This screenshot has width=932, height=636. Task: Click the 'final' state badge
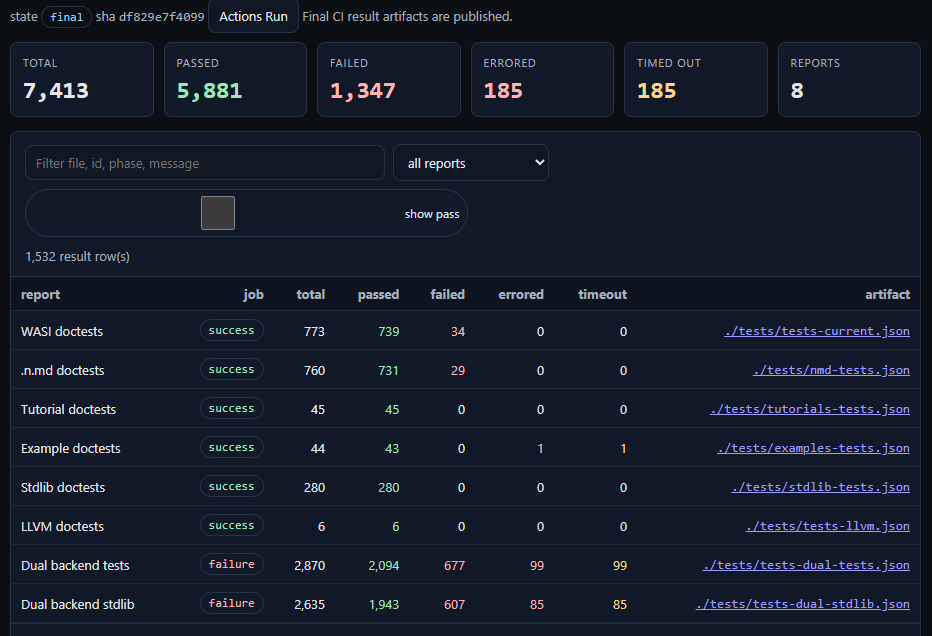click(x=66, y=17)
